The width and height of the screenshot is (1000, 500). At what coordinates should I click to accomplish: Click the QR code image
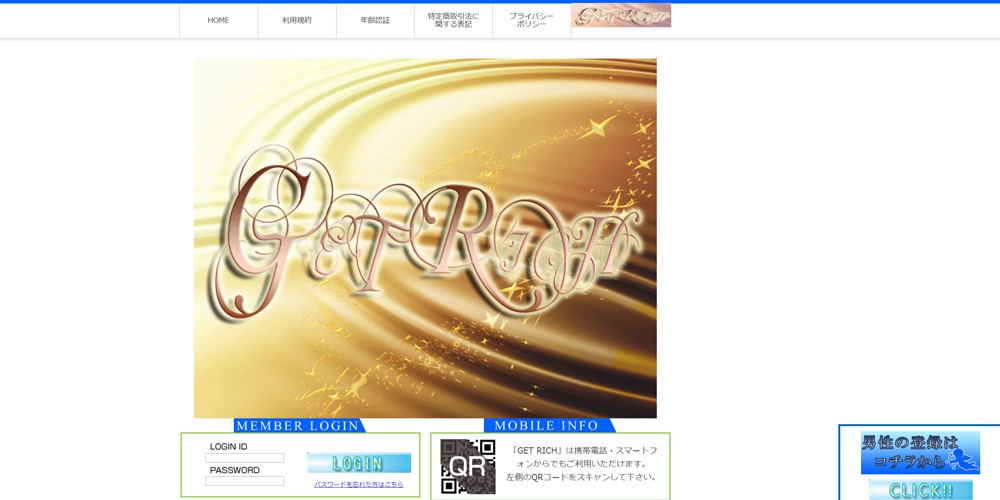[468, 466]
